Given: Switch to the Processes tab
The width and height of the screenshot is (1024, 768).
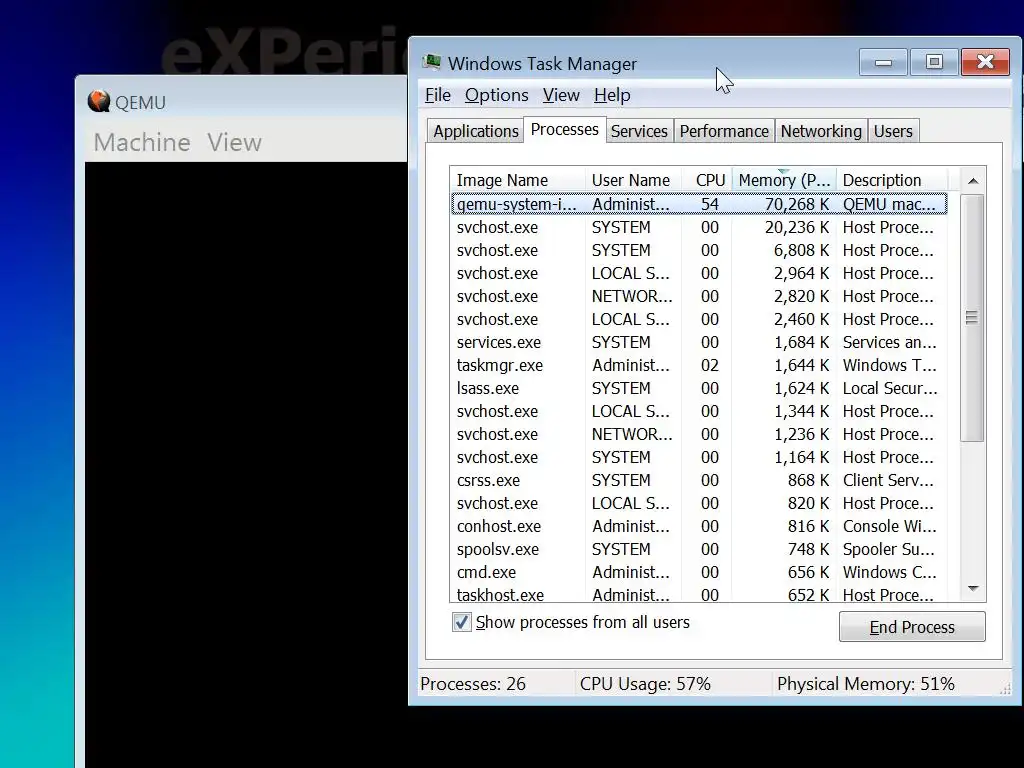Looking at the screenshot, I should [x=564, y=129].
